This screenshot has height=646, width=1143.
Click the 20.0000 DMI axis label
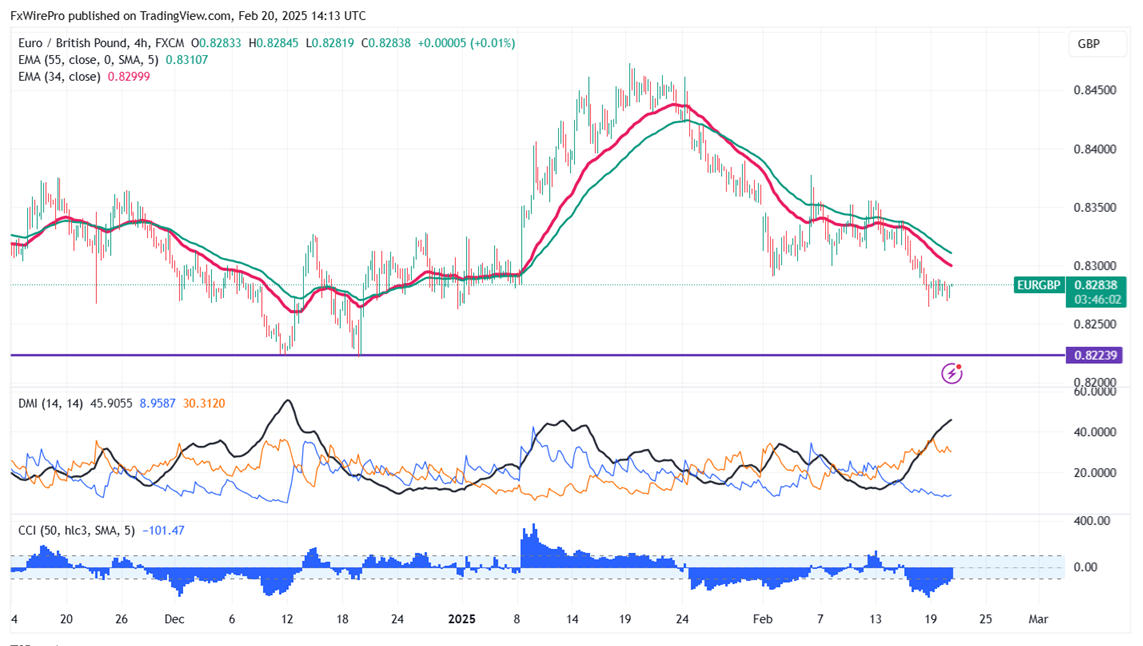click(x=1095, y=472)
